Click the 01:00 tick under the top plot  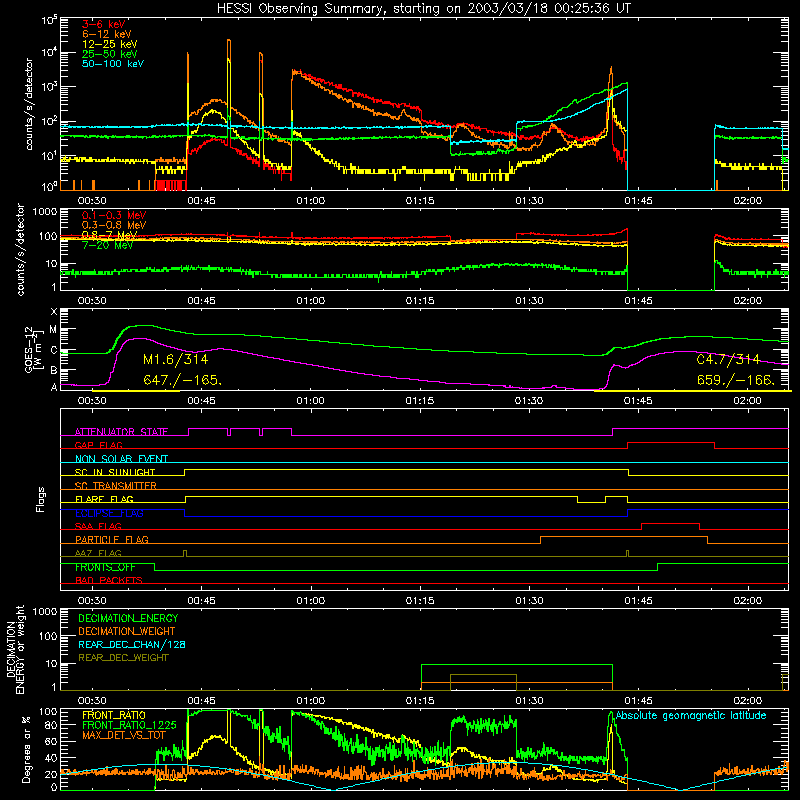[311, 201]
